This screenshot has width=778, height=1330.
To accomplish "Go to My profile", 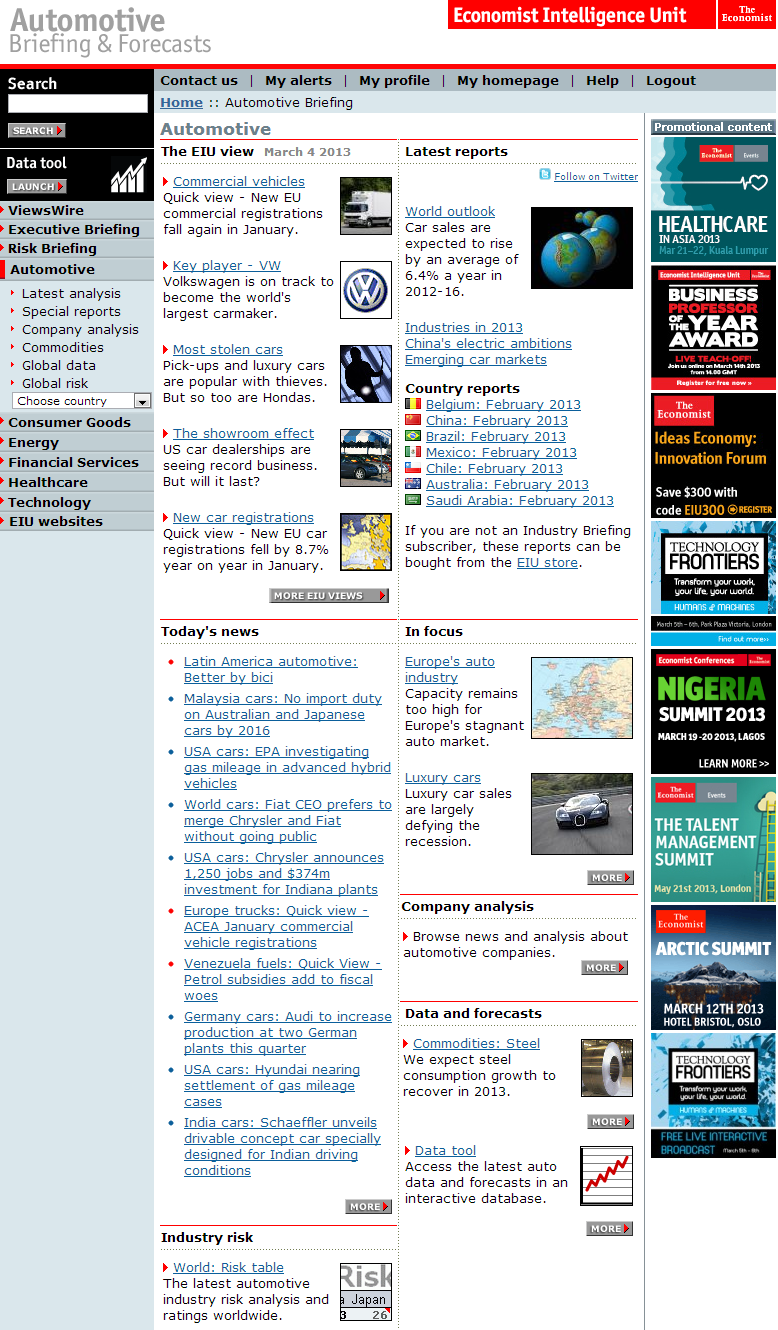I will click(394, 81).
